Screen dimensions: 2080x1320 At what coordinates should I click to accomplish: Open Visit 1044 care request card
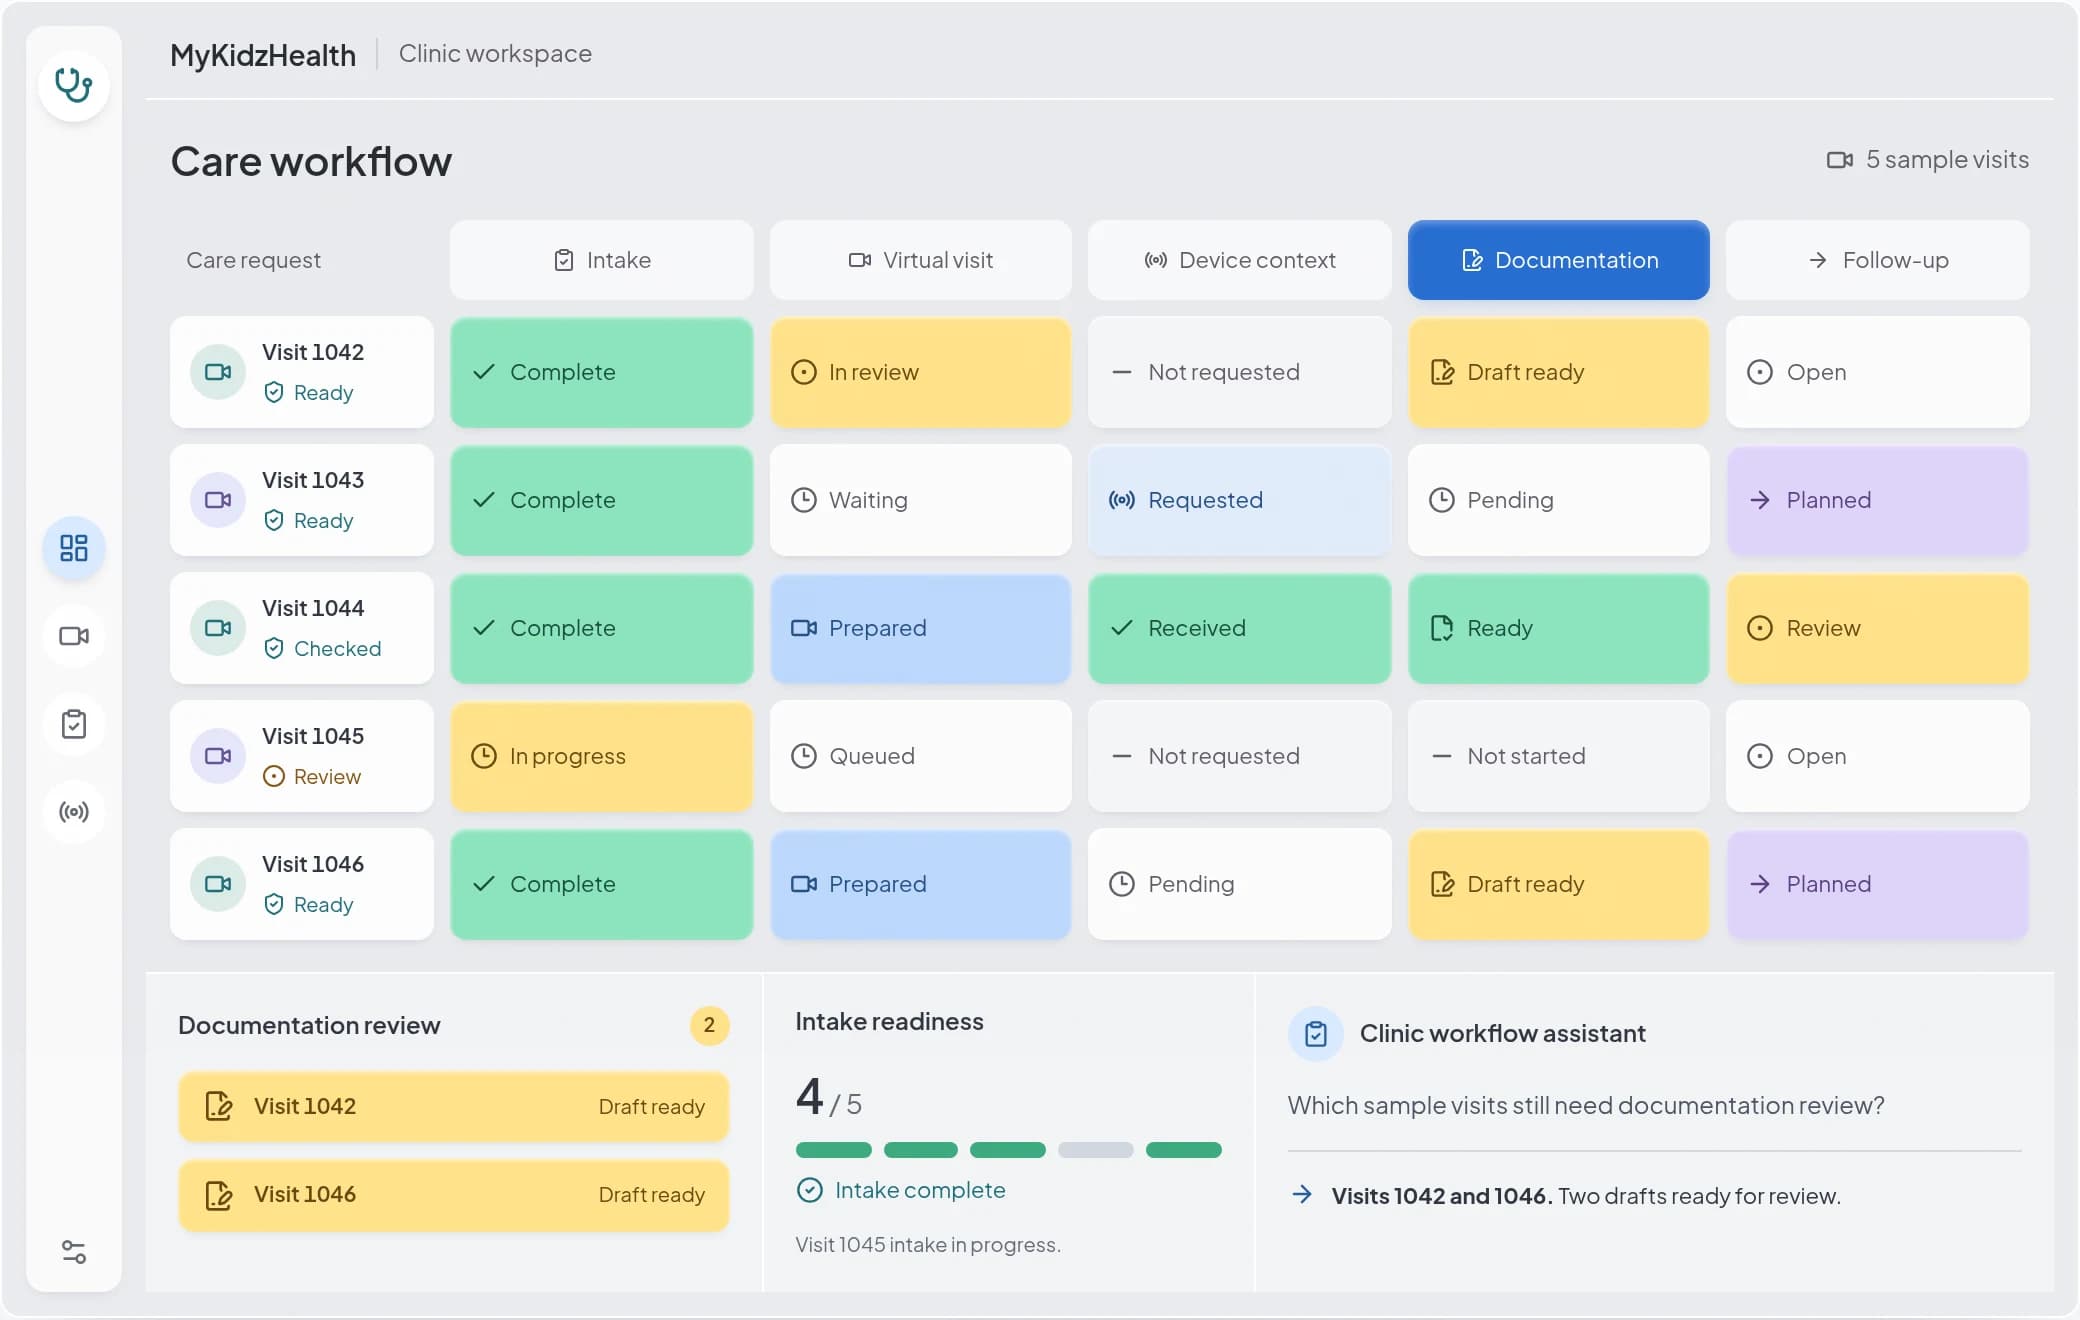click(x=302, y=628)
